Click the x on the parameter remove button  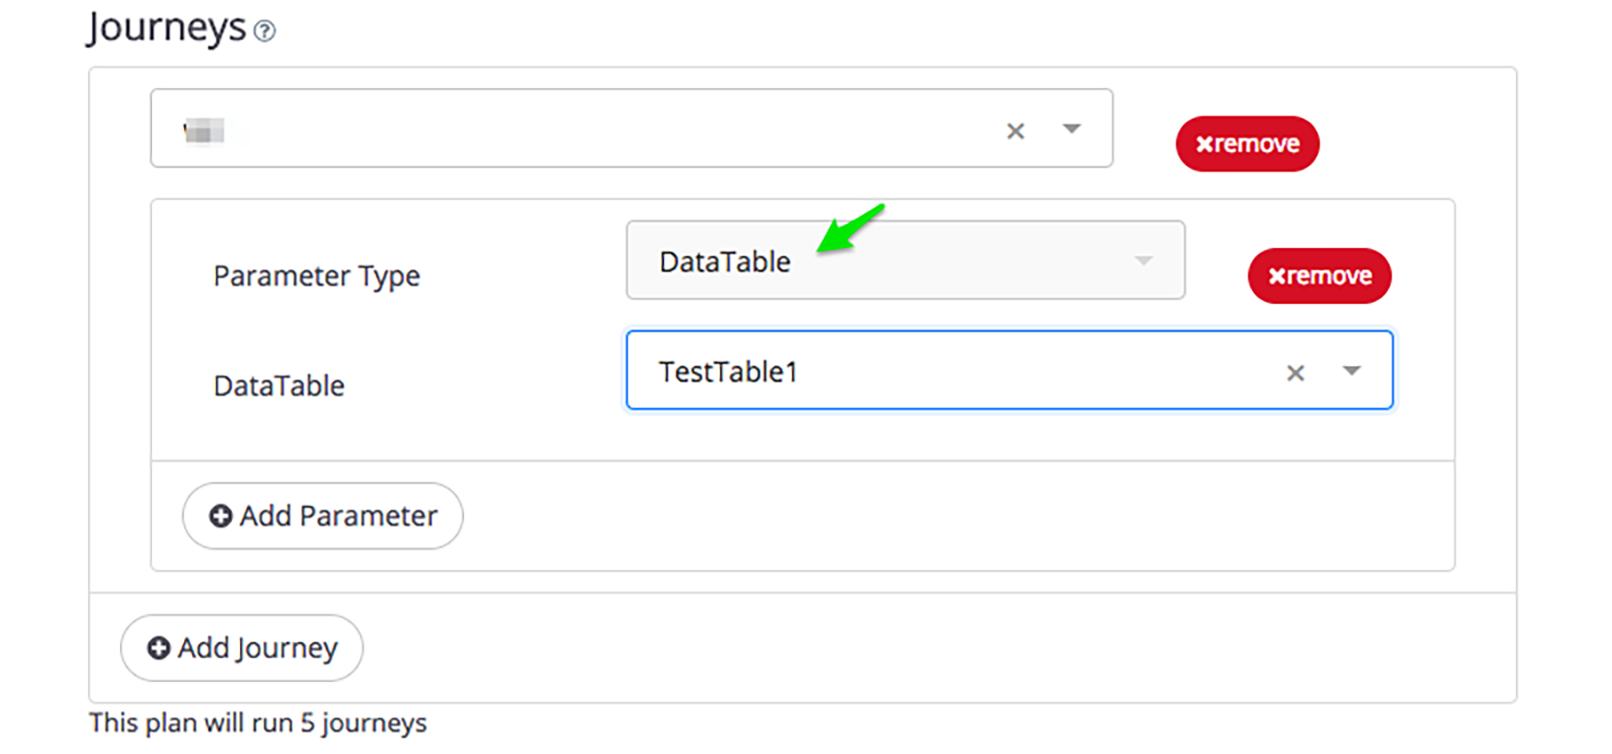pyautogui.click(x=1277, y=277)
